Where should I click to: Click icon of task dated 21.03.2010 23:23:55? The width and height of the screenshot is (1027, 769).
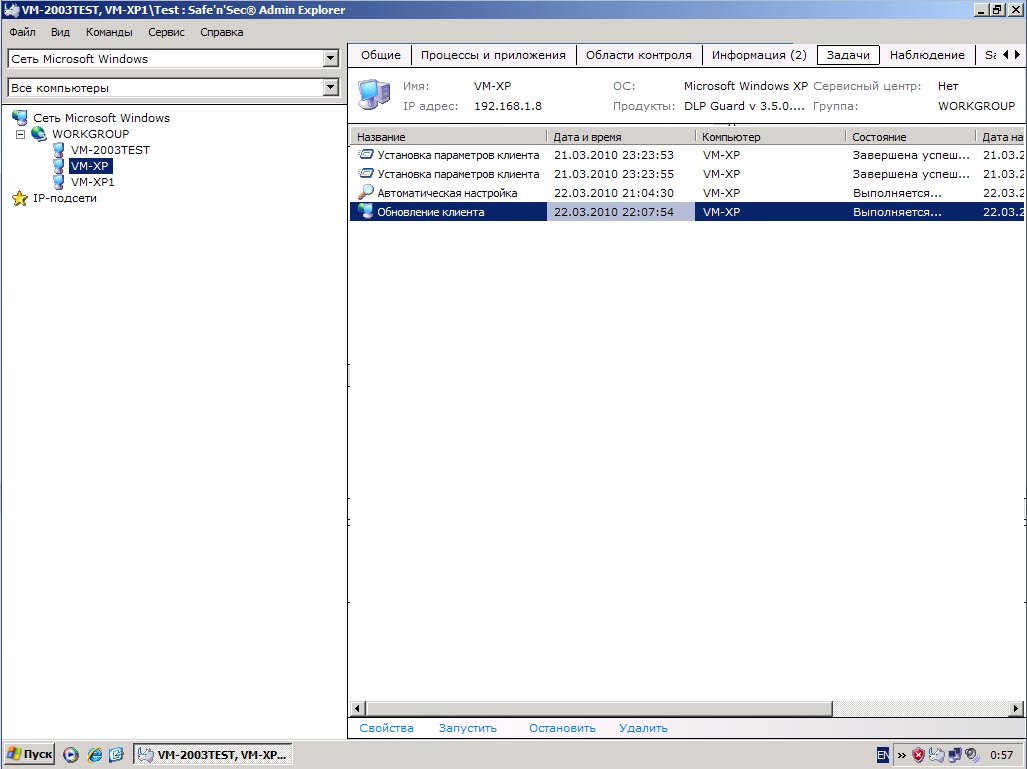click(x=365, y=174)
